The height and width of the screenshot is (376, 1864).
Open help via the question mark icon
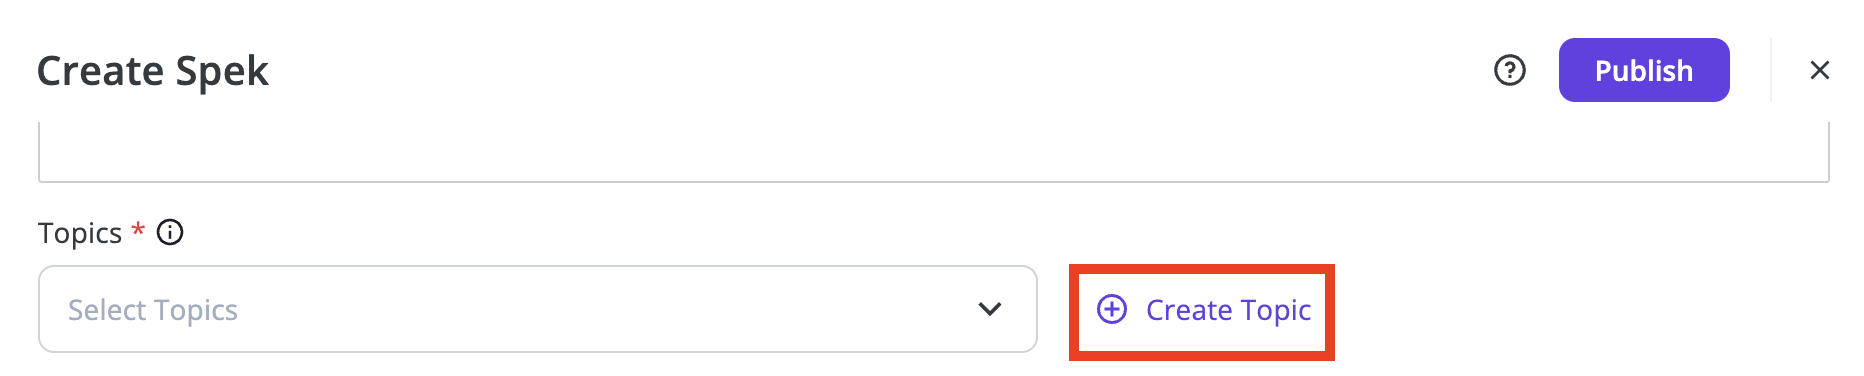coord(1509,70)
